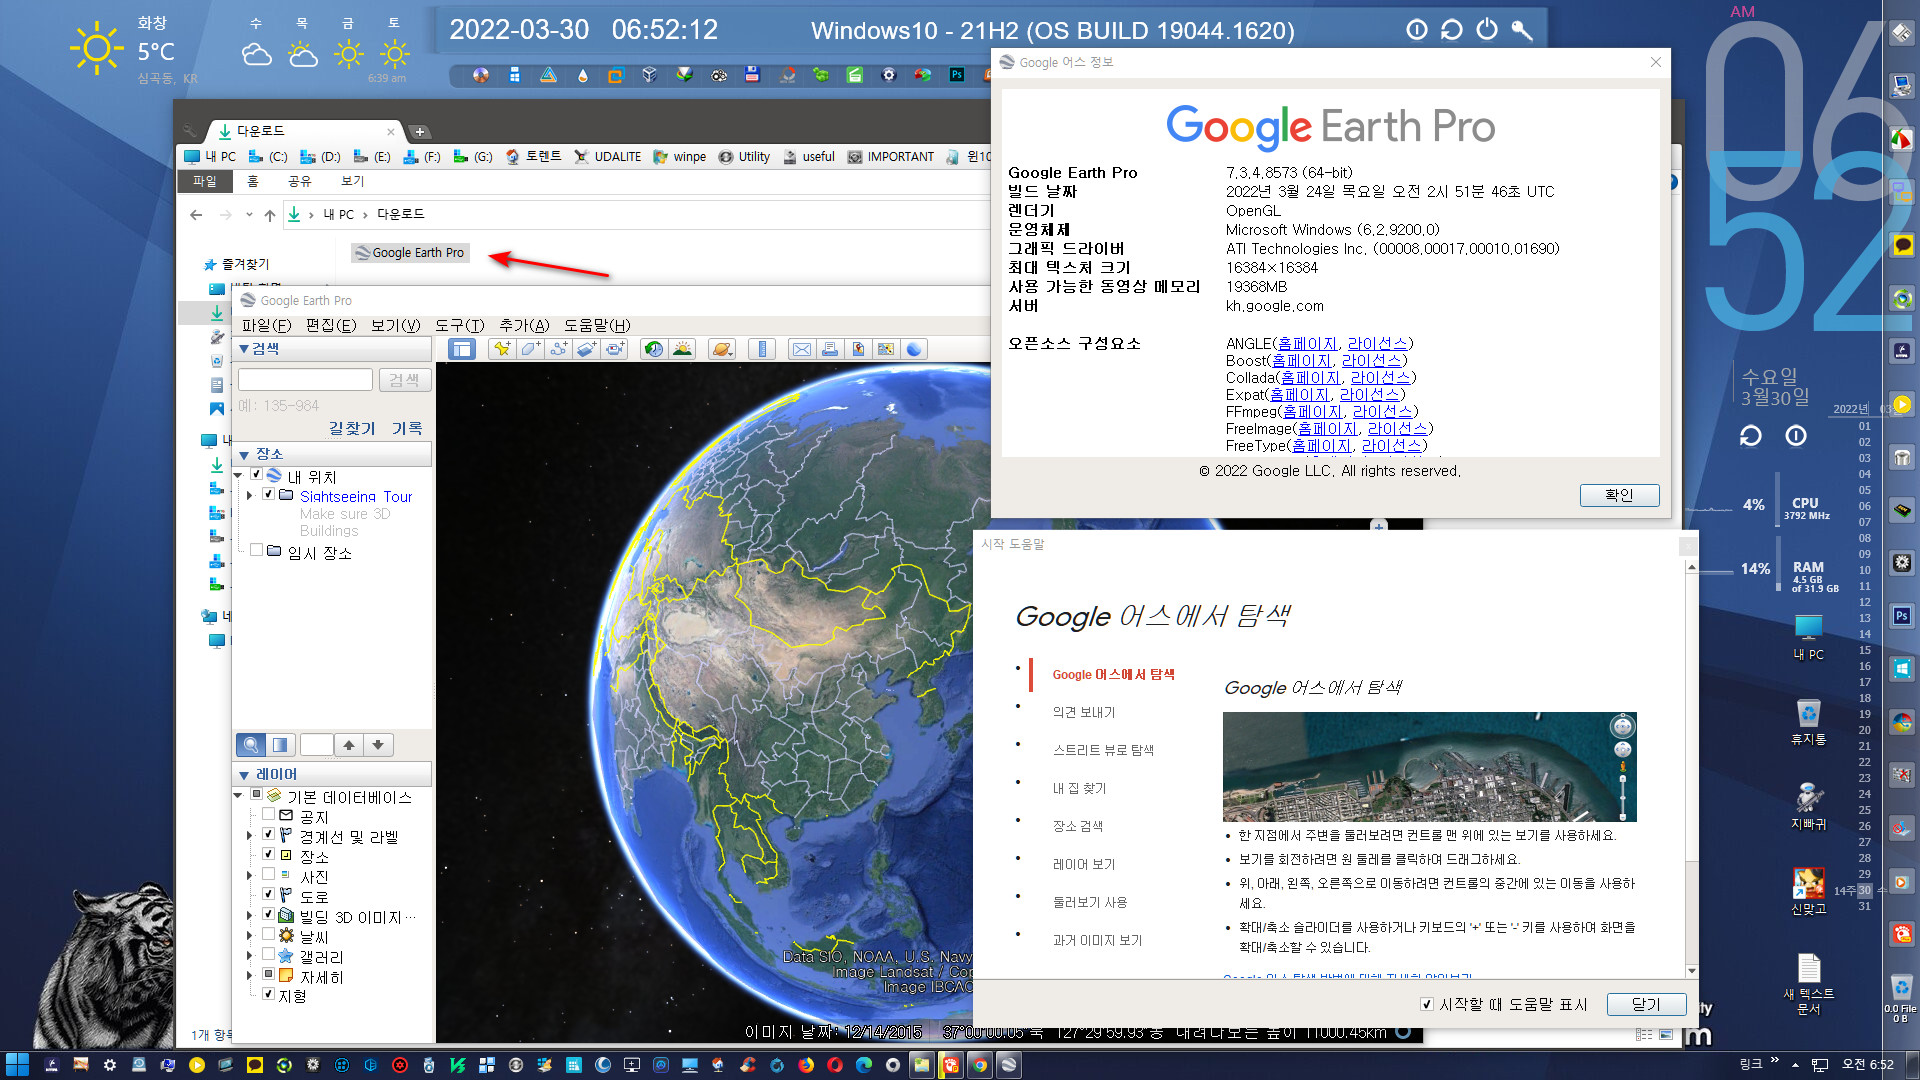The image size is (1920, 1080).
Task: Check the 날씨 layer checkbox
Action: [x=268, y=934]
